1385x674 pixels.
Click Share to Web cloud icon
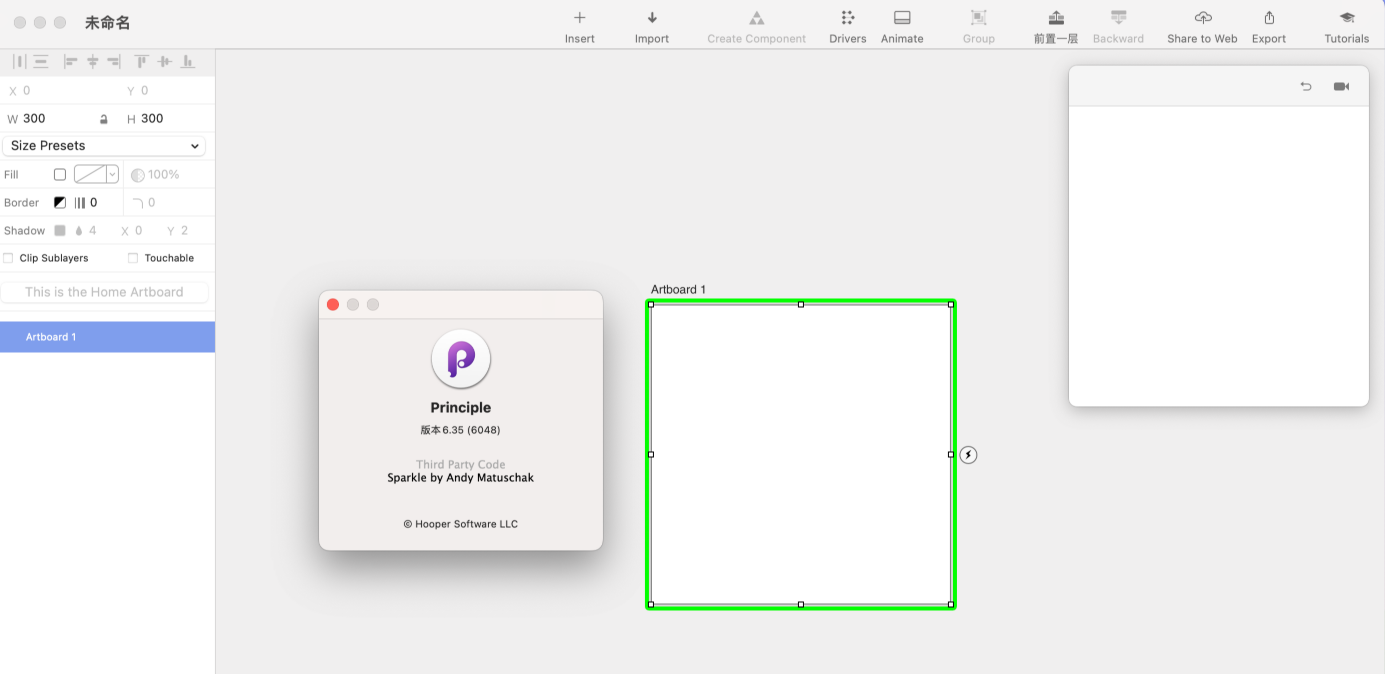pos(1203,18)
